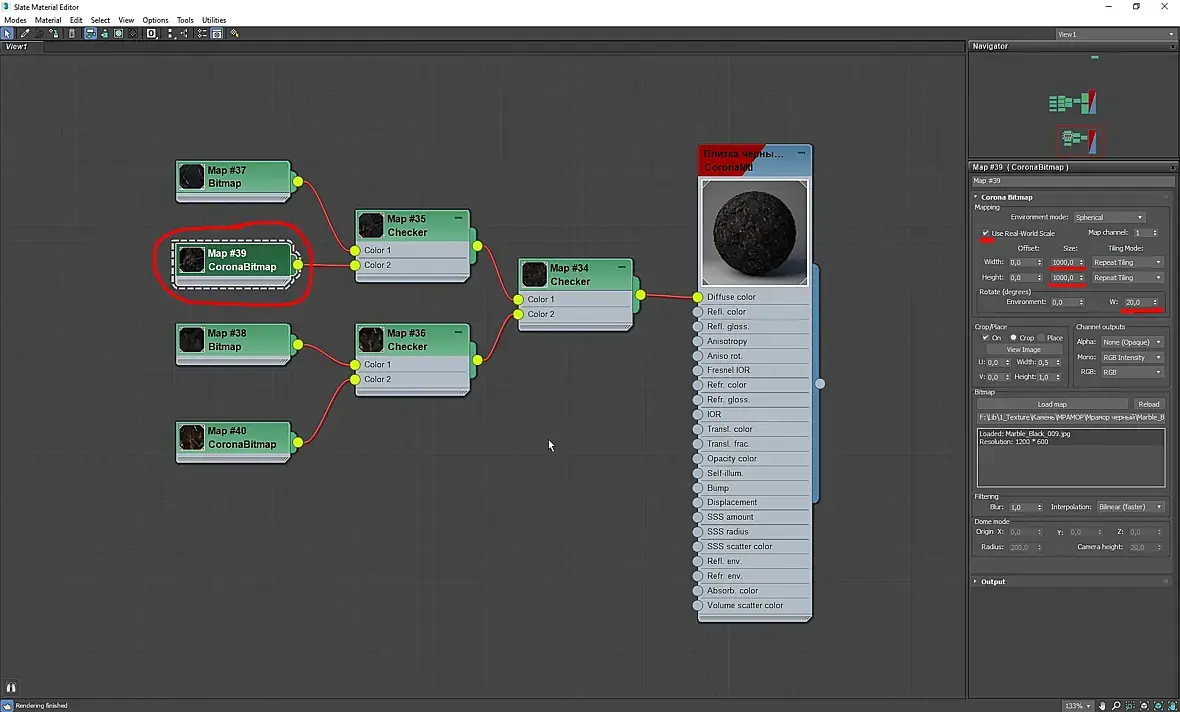The width and height of the screenshot is (1180, 712).
Task: Click the Diffuse color input socket
Action: (698, 297)
